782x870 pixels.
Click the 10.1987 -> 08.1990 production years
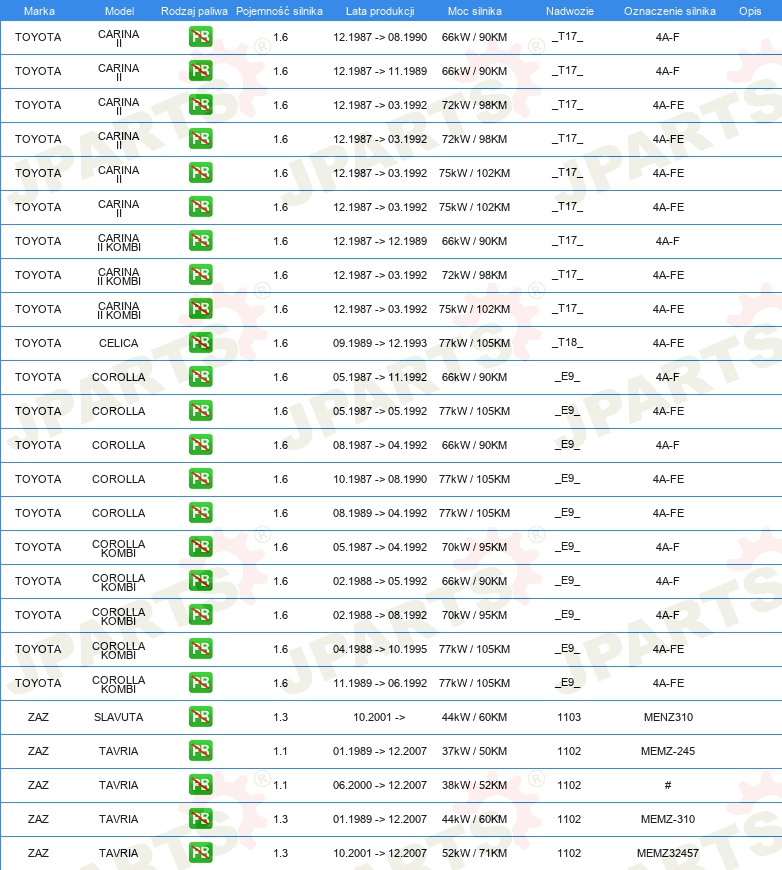click(x=380, y=479)
